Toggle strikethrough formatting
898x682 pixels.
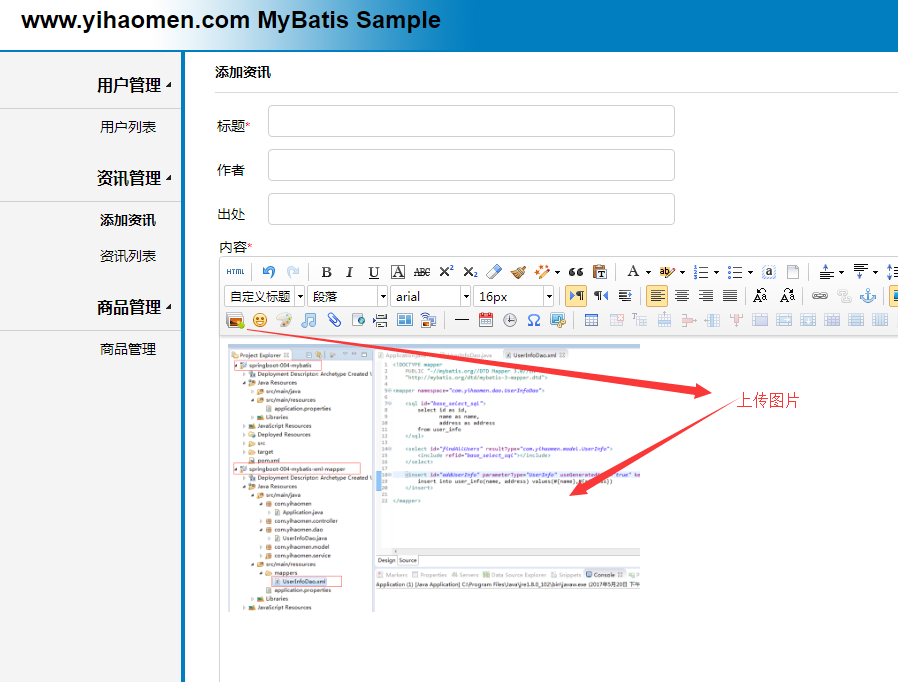(422, 272)
